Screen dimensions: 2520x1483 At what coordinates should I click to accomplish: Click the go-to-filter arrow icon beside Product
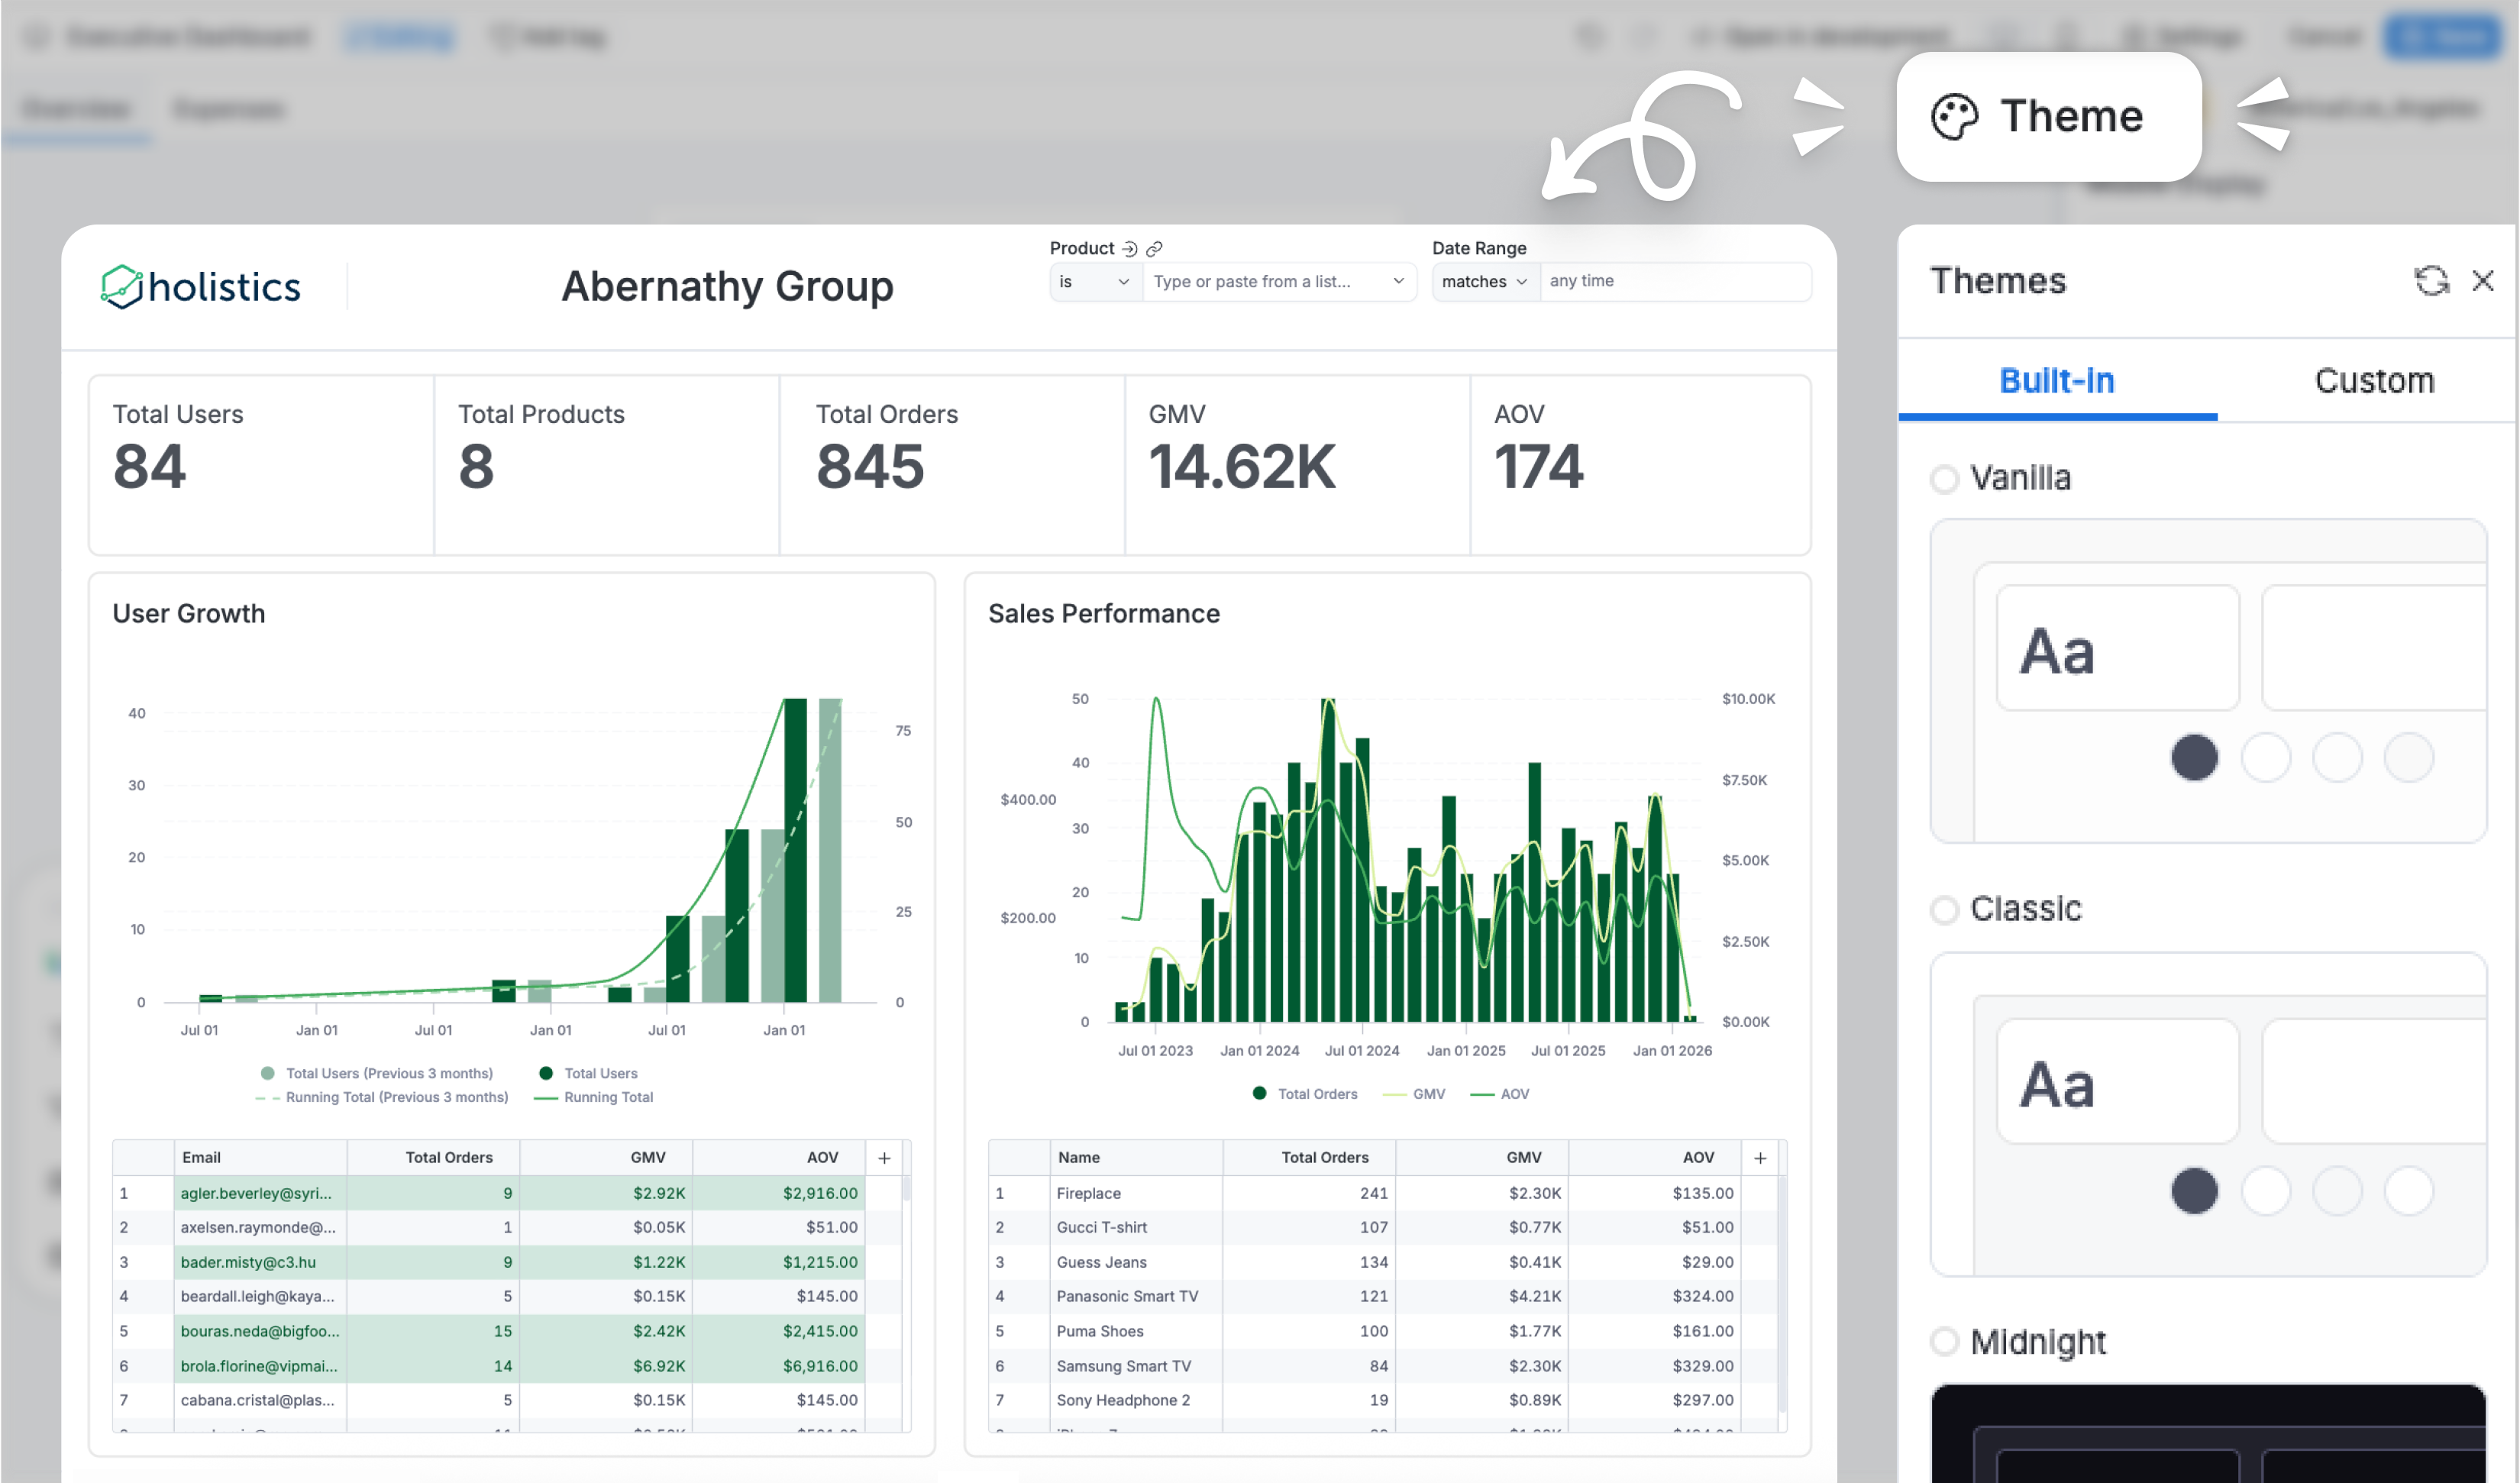pos(1131,248)
